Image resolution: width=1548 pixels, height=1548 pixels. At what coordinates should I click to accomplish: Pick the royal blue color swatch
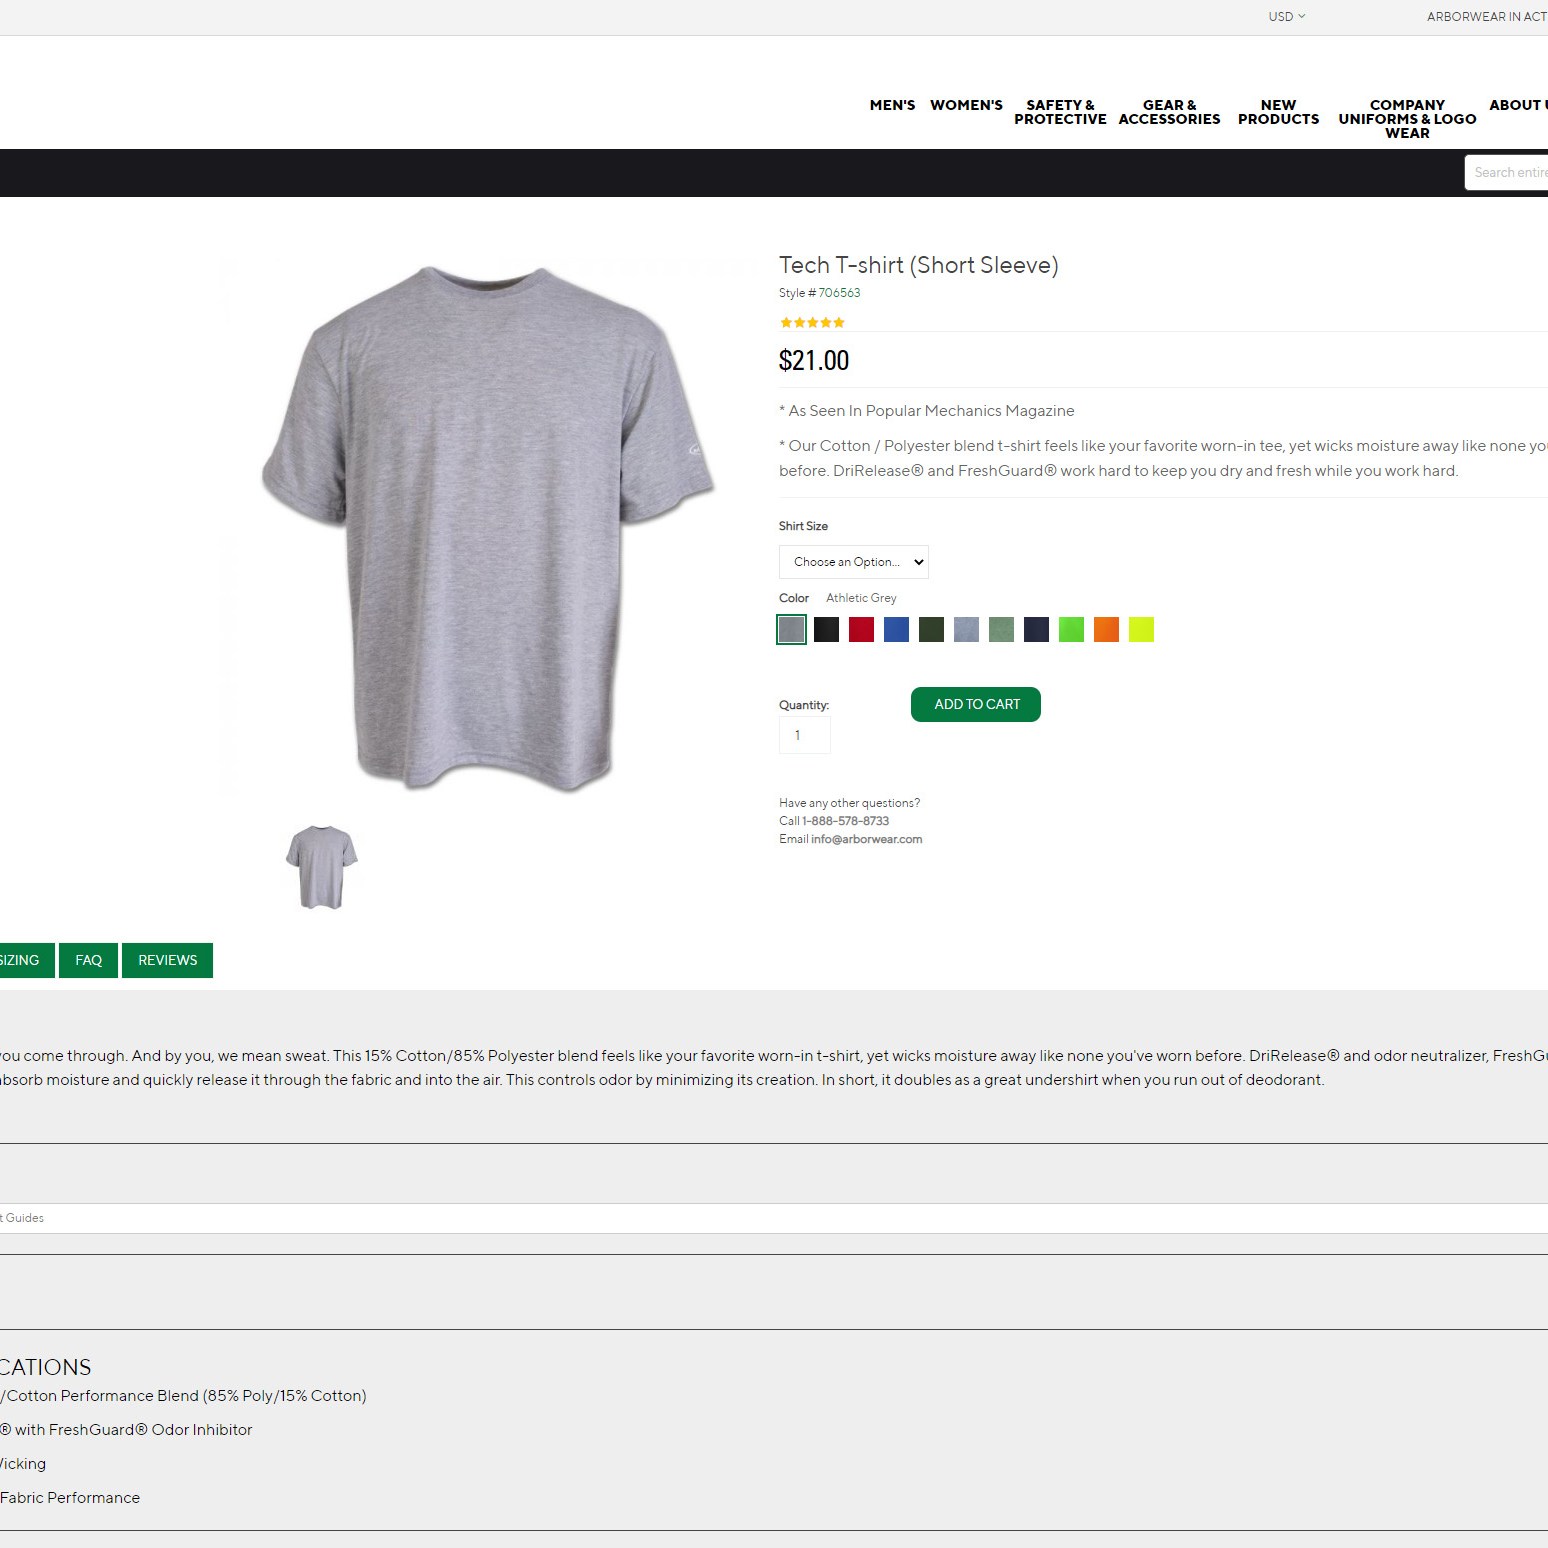click(896, 629)
